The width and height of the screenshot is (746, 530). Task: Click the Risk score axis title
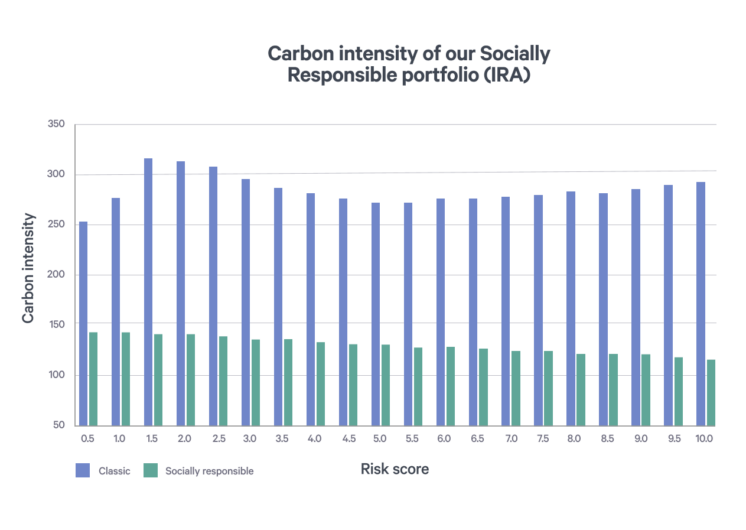point(394,468)
